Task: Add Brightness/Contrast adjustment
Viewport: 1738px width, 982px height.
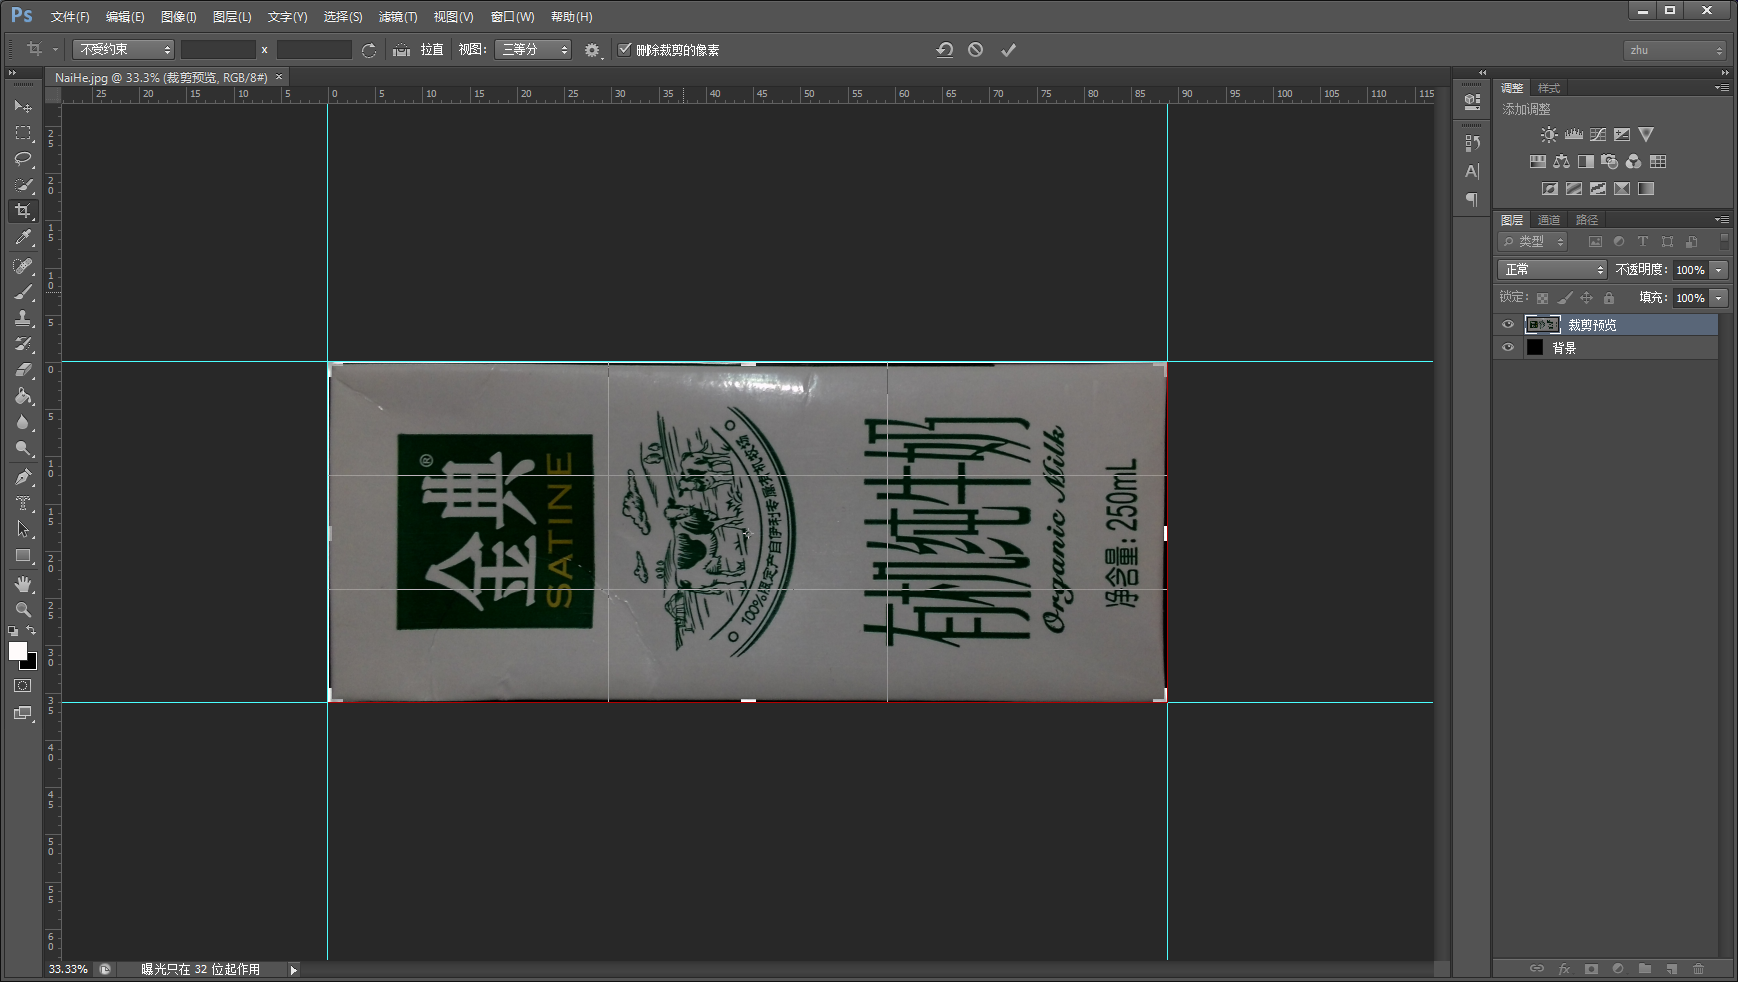Action: click(1549, 134)
